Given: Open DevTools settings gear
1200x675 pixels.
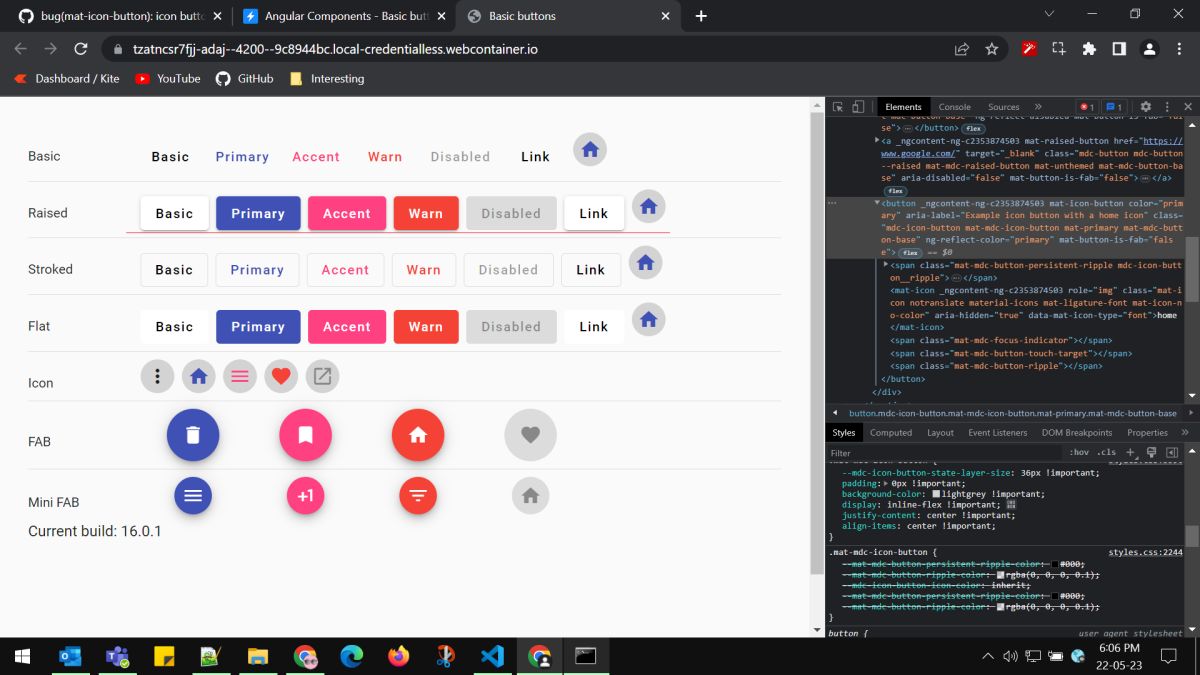Looking at the screenshot, I should click(1146, 107).
